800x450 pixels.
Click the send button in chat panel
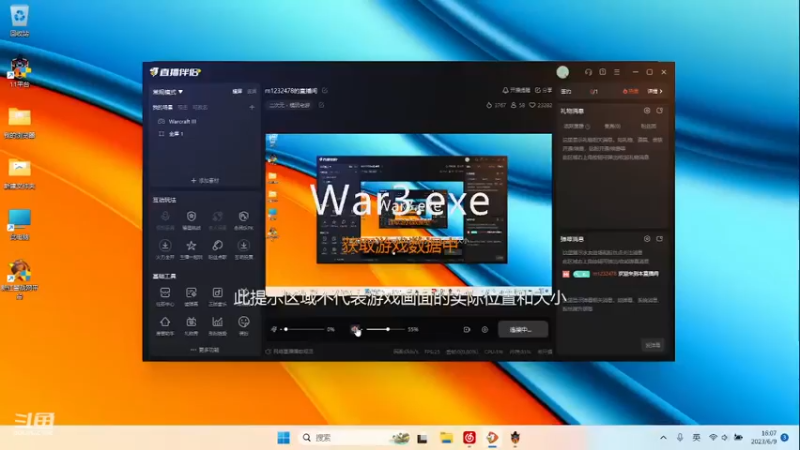coord(653,345)
